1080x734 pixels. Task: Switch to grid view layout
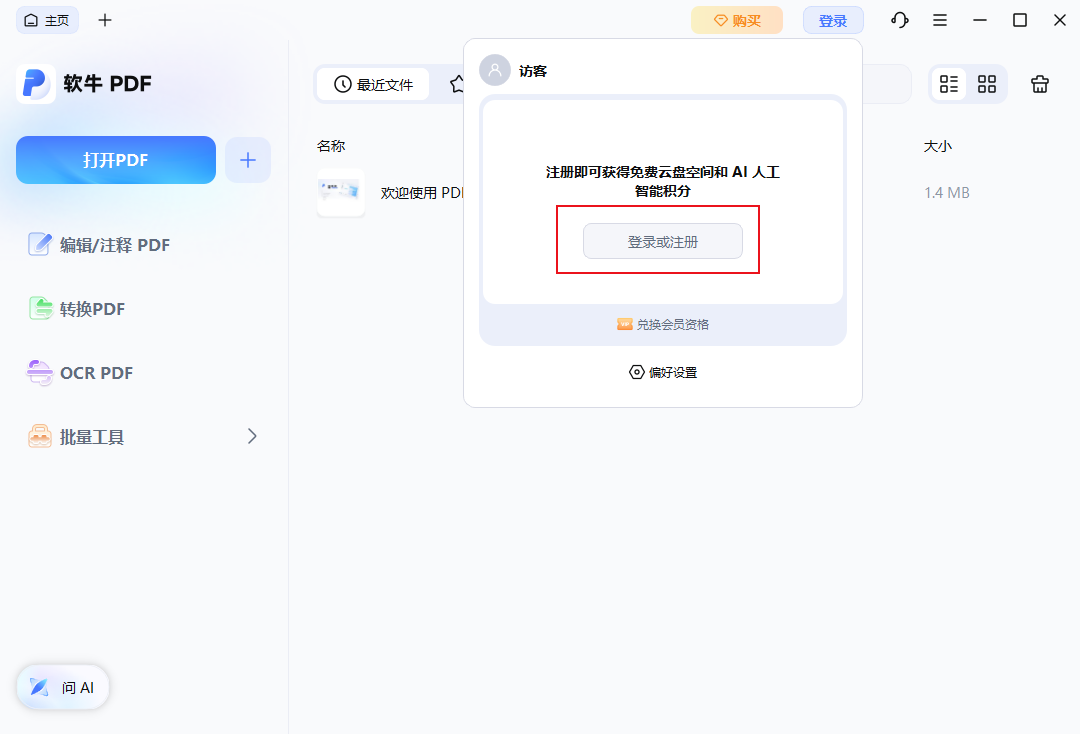point(987,84)
